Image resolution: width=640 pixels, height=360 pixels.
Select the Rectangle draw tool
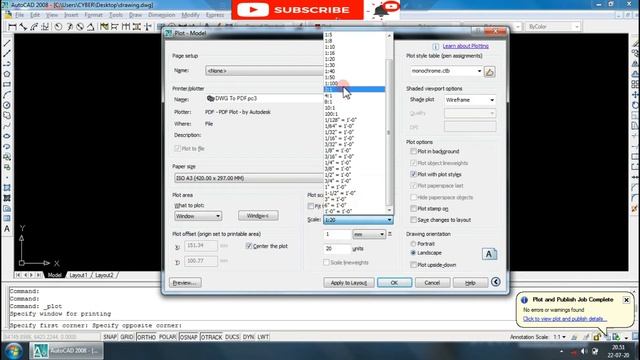7,84
